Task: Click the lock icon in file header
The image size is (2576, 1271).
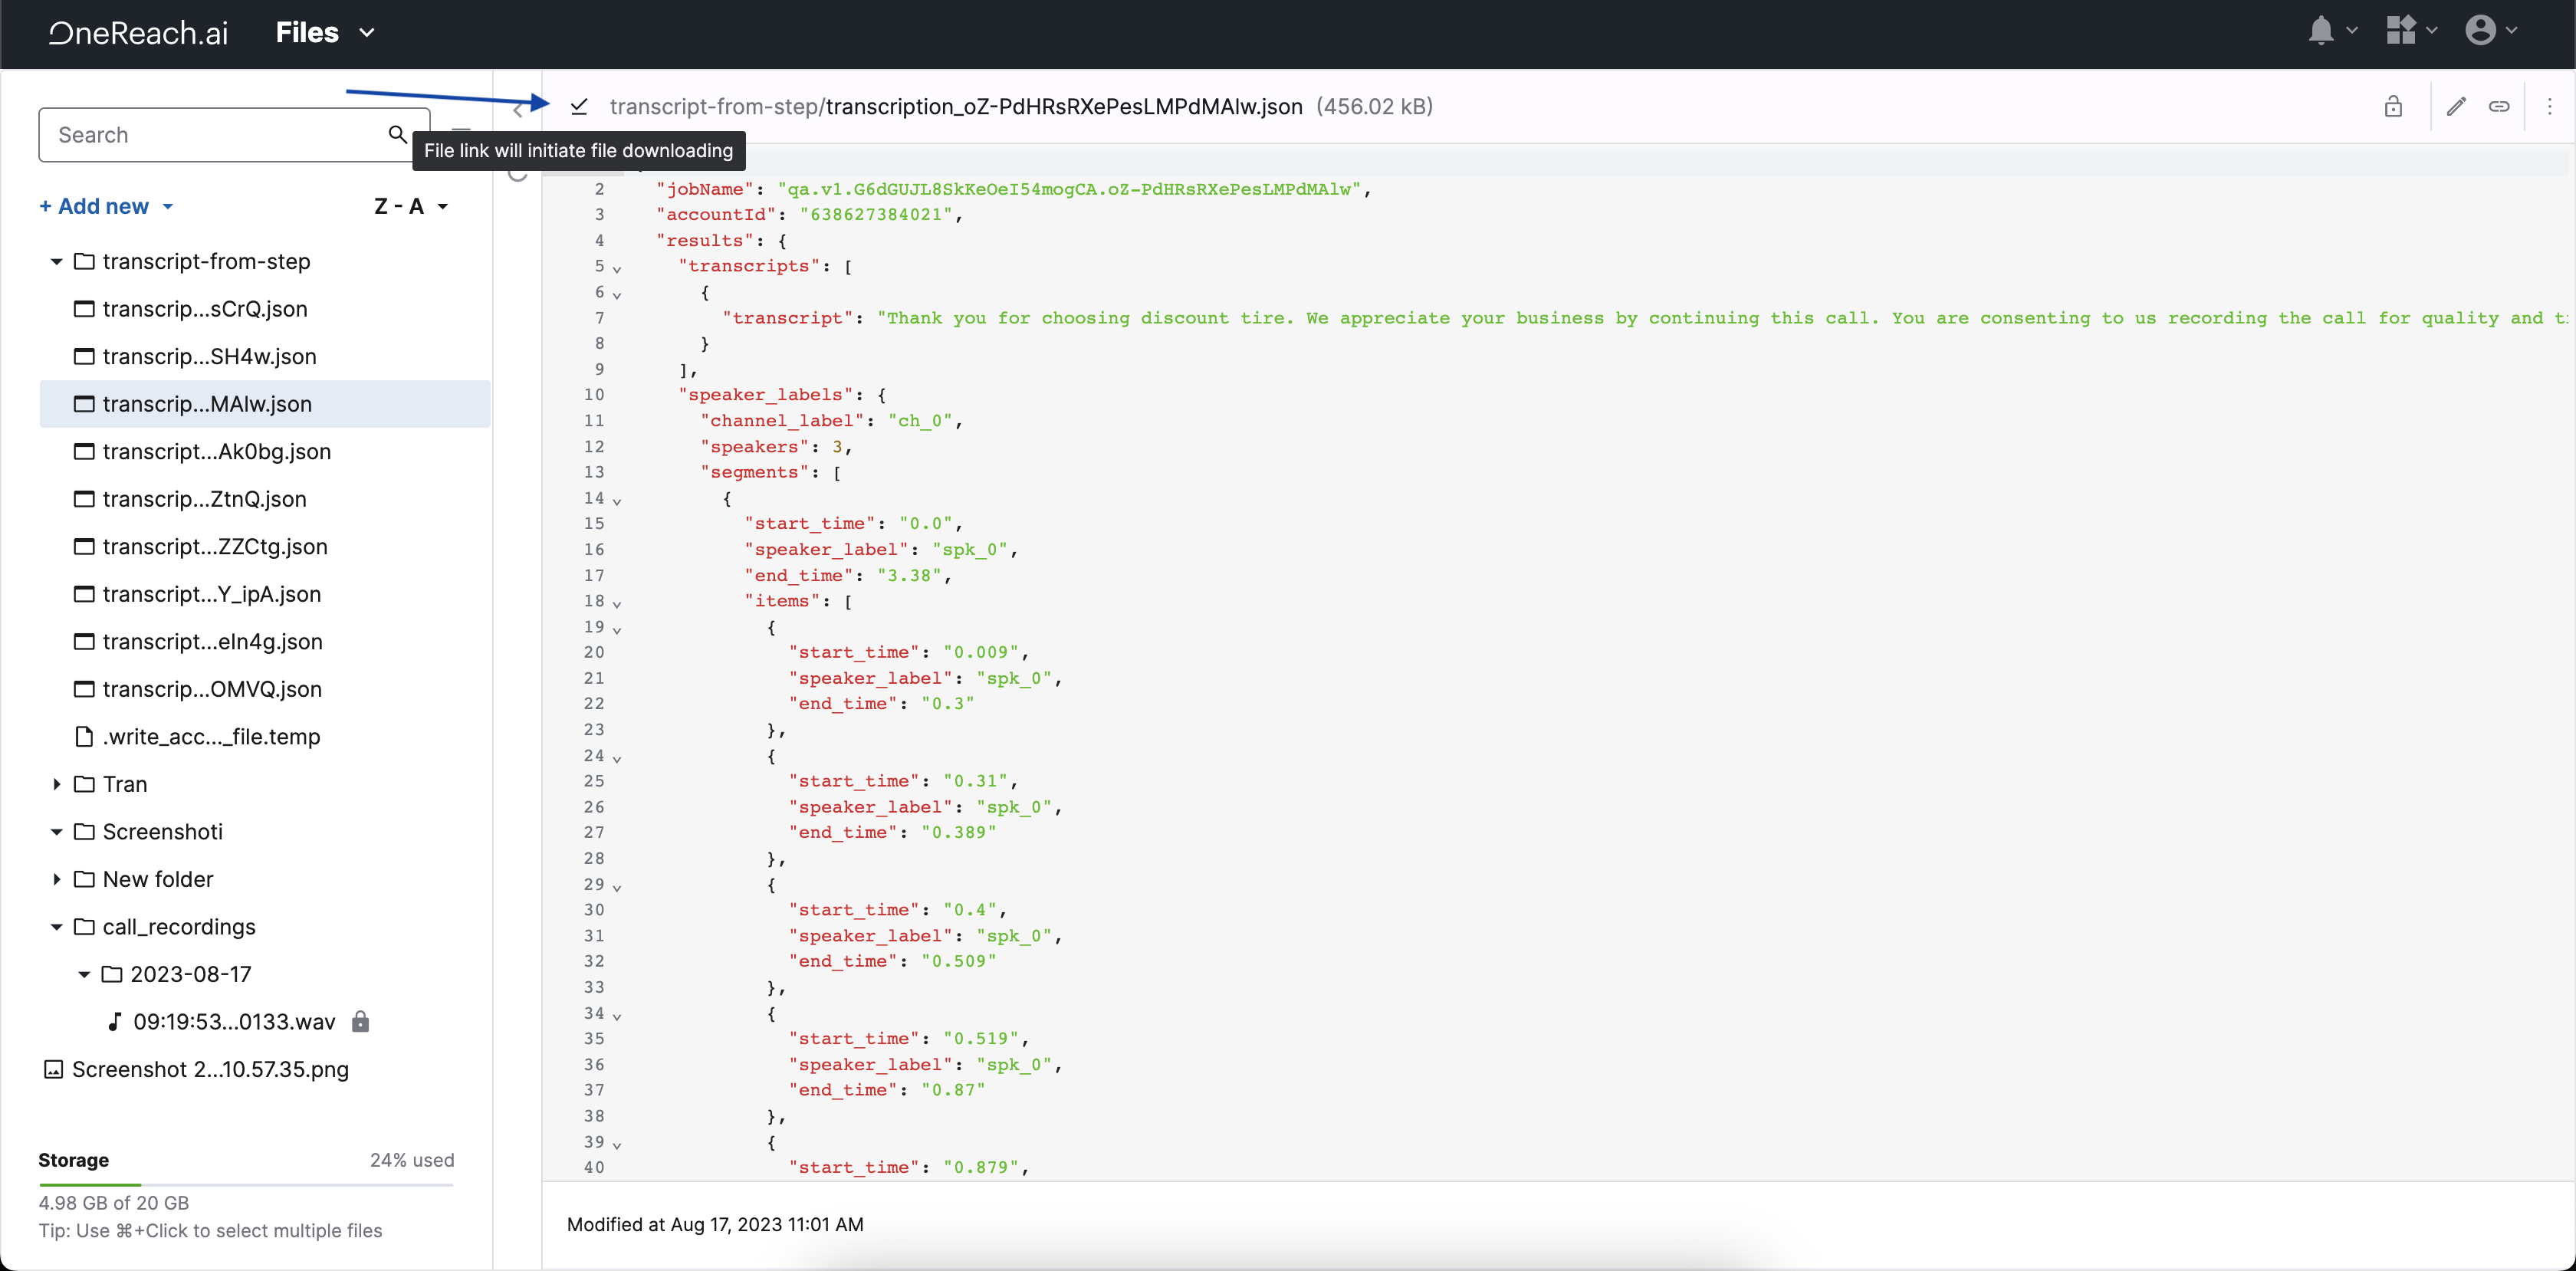Action: pos(2393,106)
